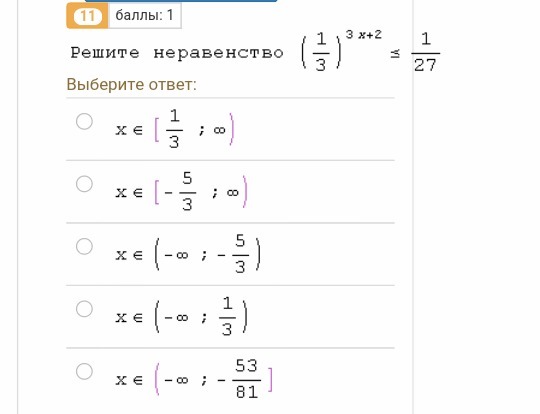Image resolution: width=540 pixels, height=414 pixels.
Task: Click the answer text x ∈ (-∞; 1/3)
Action: coord(181,317)
